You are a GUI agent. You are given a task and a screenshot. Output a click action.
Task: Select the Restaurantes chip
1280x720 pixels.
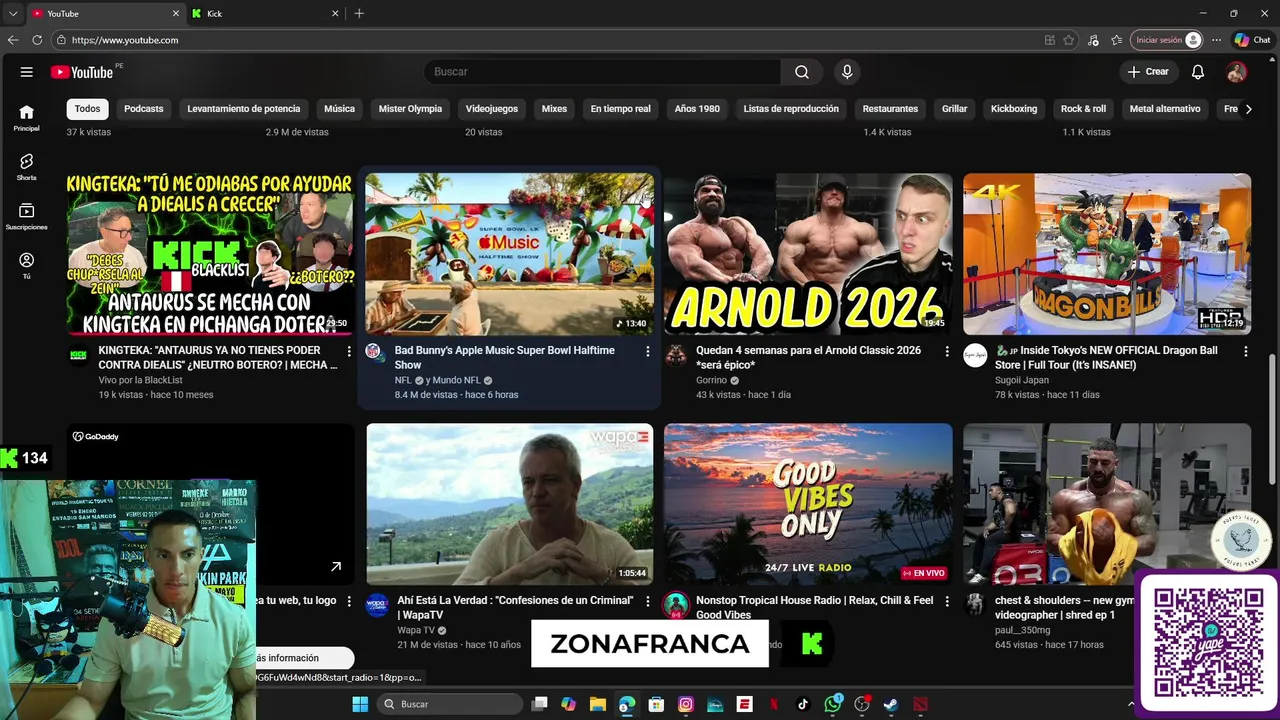tap(890, 109)
